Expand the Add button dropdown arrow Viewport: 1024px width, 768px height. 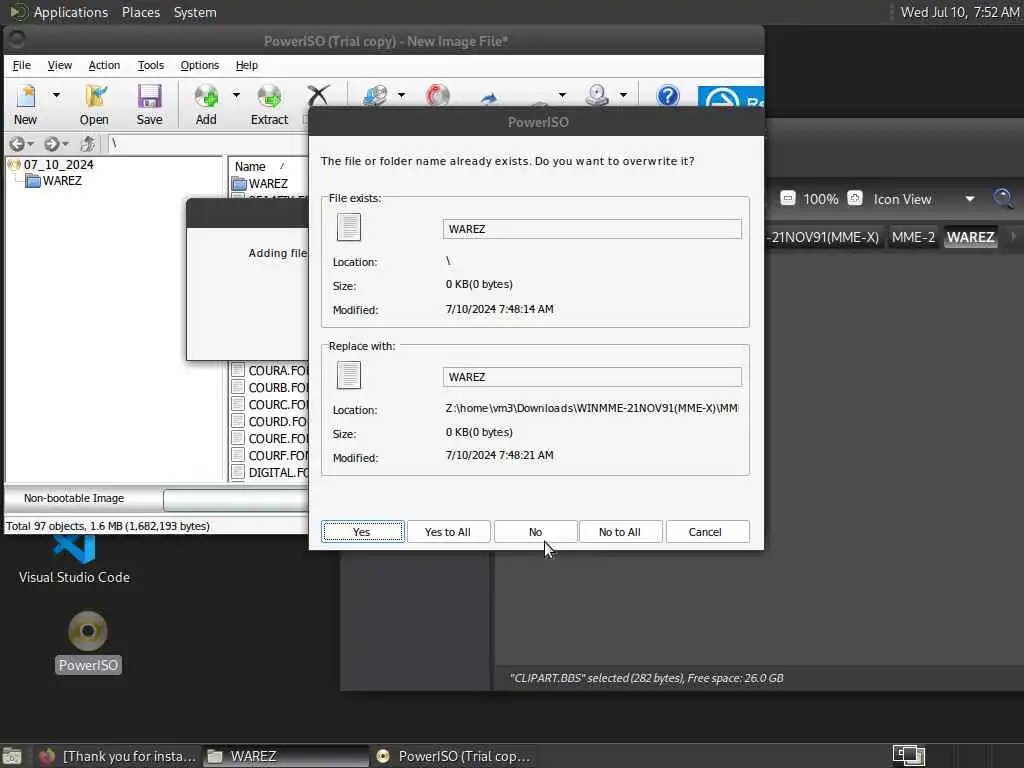click(236, 95)
